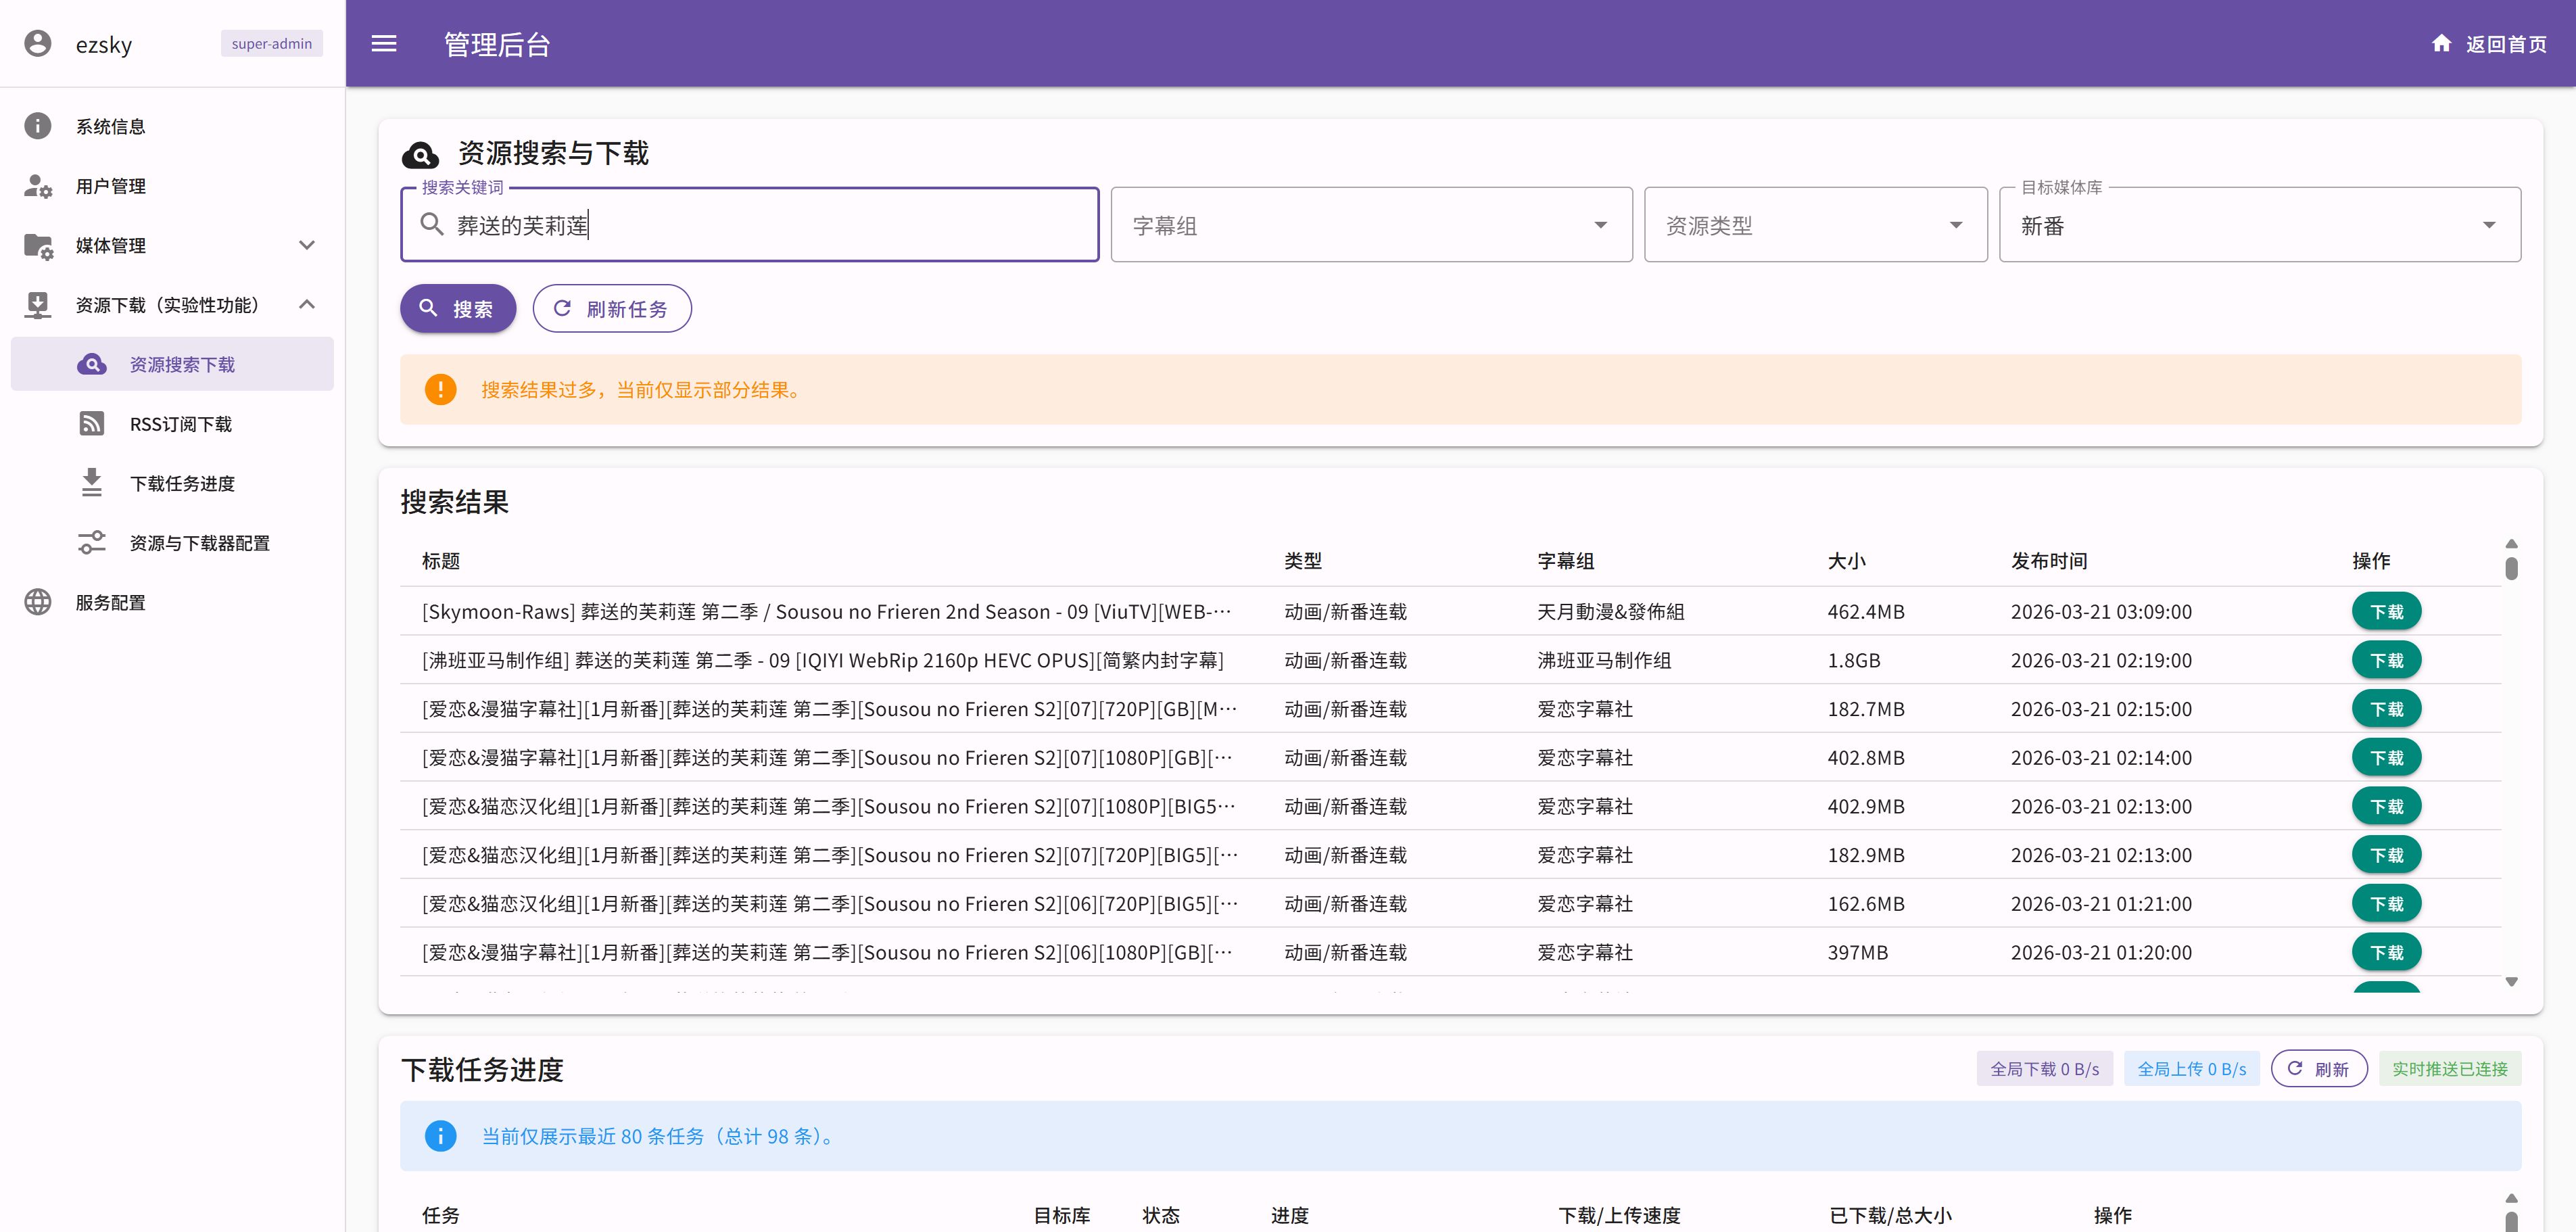Select 资源搜索下载 in sidebar menu
The image size is (2576, 1232).
pos(182,365)
